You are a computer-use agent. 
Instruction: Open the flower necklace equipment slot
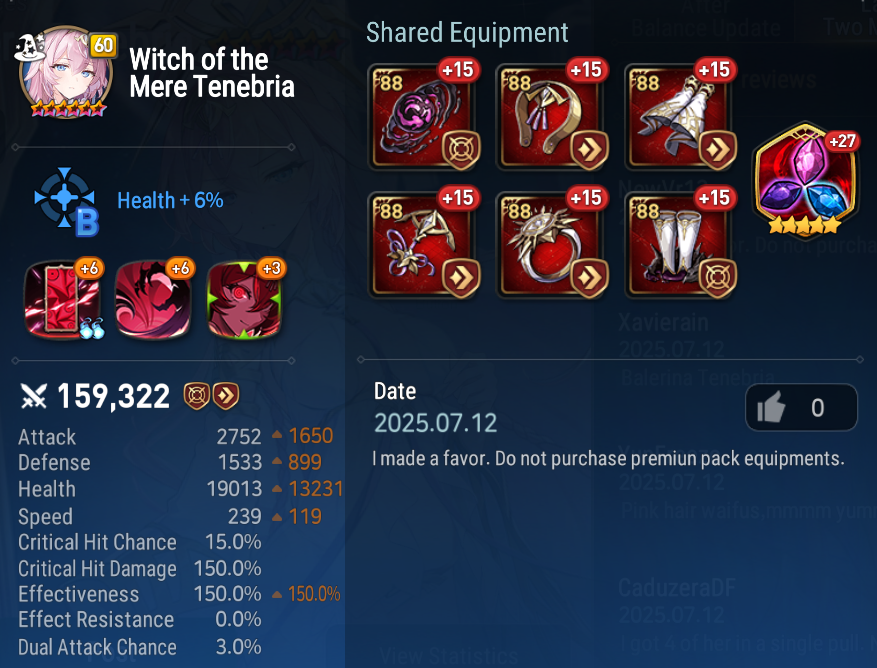coord(423,244)
